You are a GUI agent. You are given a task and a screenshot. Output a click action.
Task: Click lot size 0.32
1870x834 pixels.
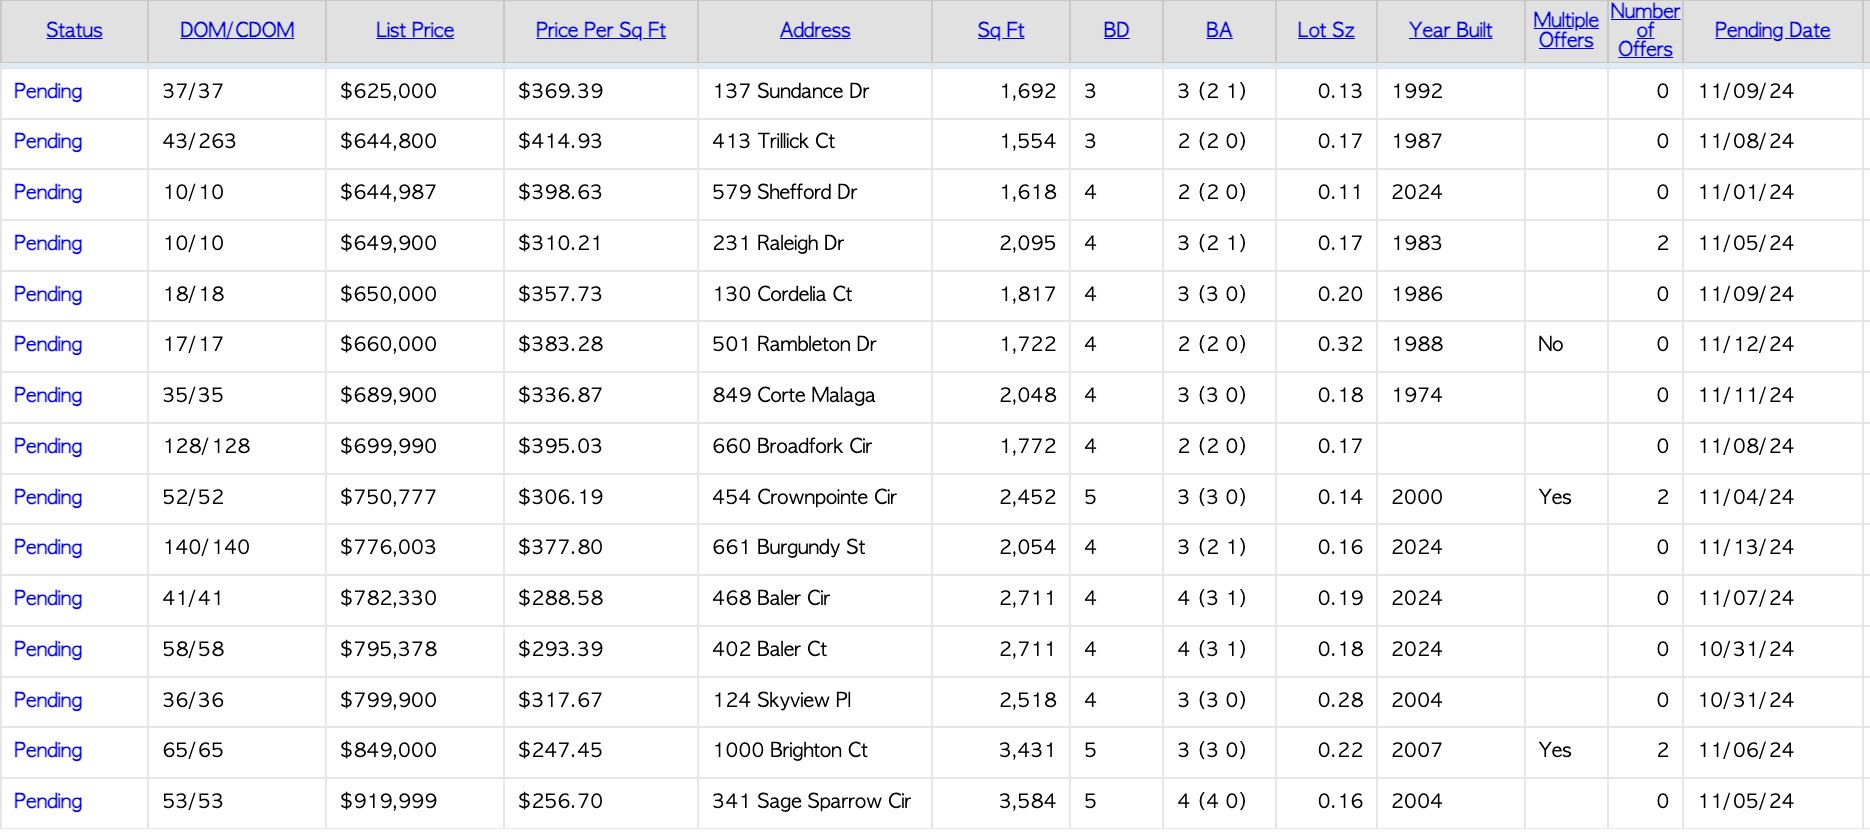1340,344
